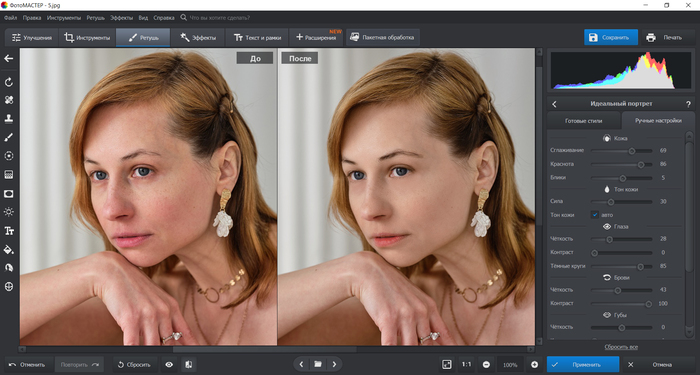Select the radial filter tool
The height and width of the screenshot is (375, 700).
pos(9,156)
